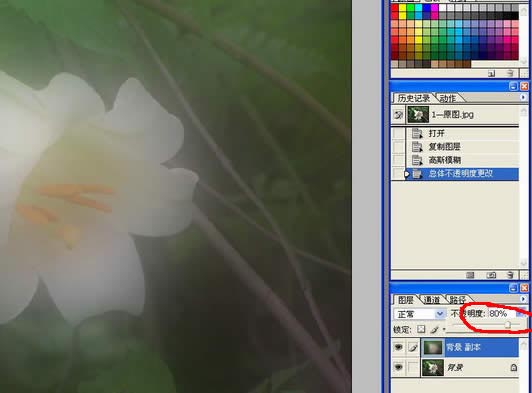The image size is (532, 393).
Task: Create a new swatch in Swatches panel
Action: [492, 73]
